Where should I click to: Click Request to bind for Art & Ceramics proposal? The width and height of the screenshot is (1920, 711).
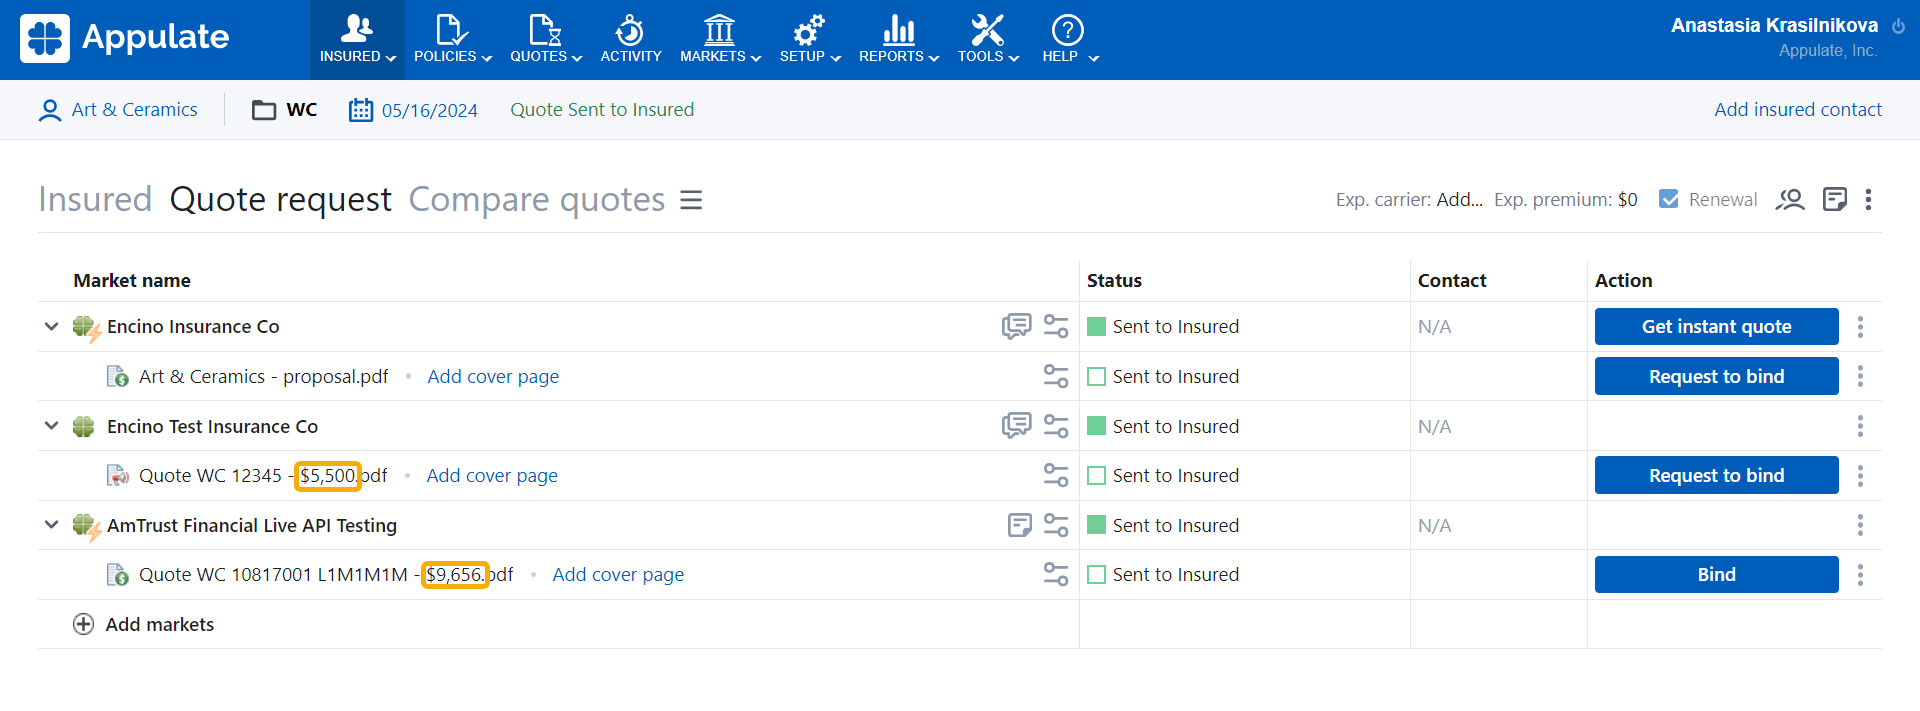point(1716,376)
